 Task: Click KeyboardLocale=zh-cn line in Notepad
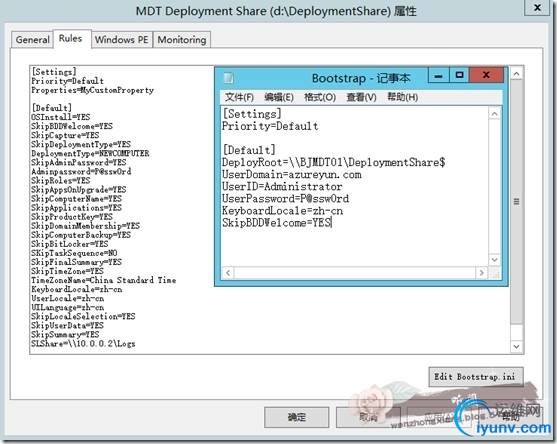pyautogui.click(x=282, y=211)
